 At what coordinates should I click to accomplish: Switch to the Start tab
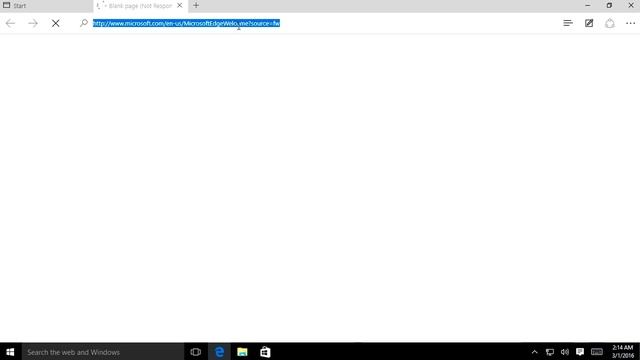tap(47, 6)
